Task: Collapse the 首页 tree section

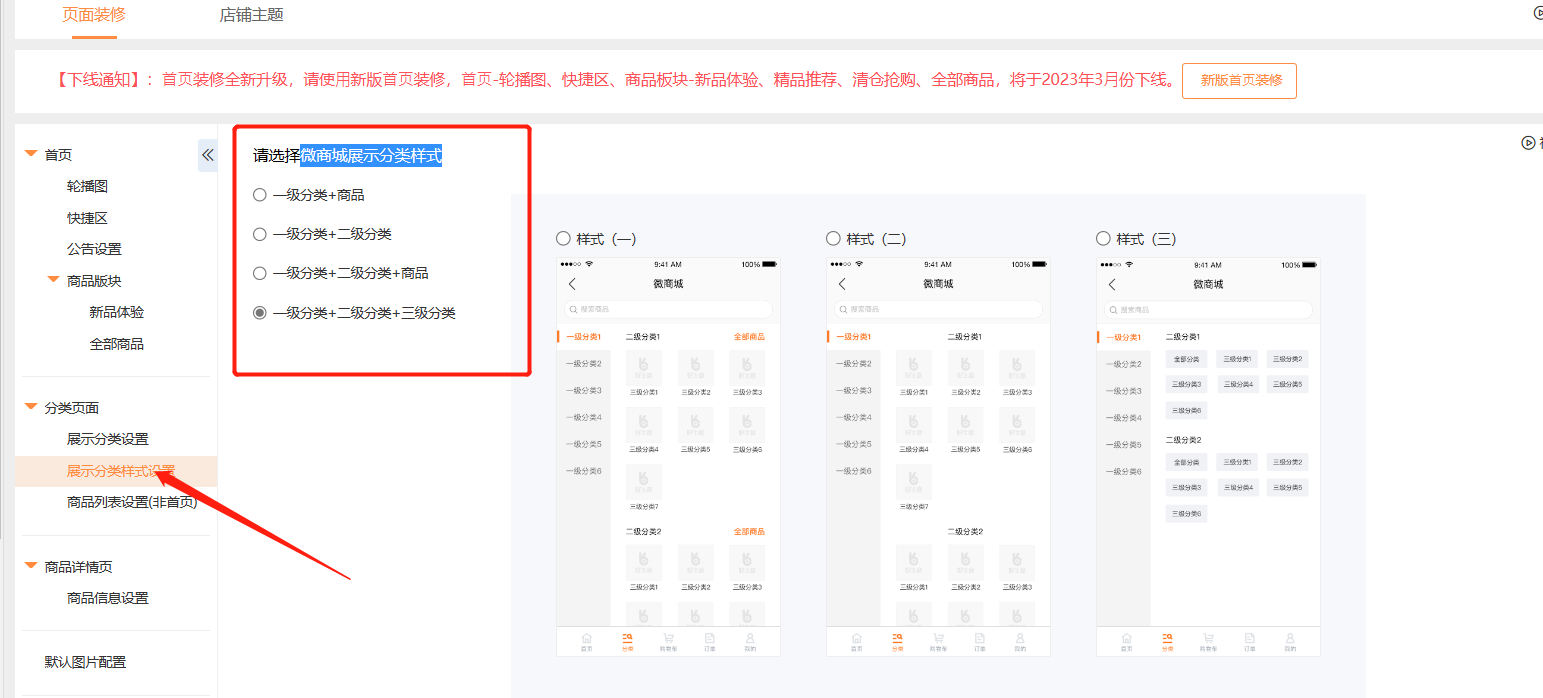Action: [31, 154]
